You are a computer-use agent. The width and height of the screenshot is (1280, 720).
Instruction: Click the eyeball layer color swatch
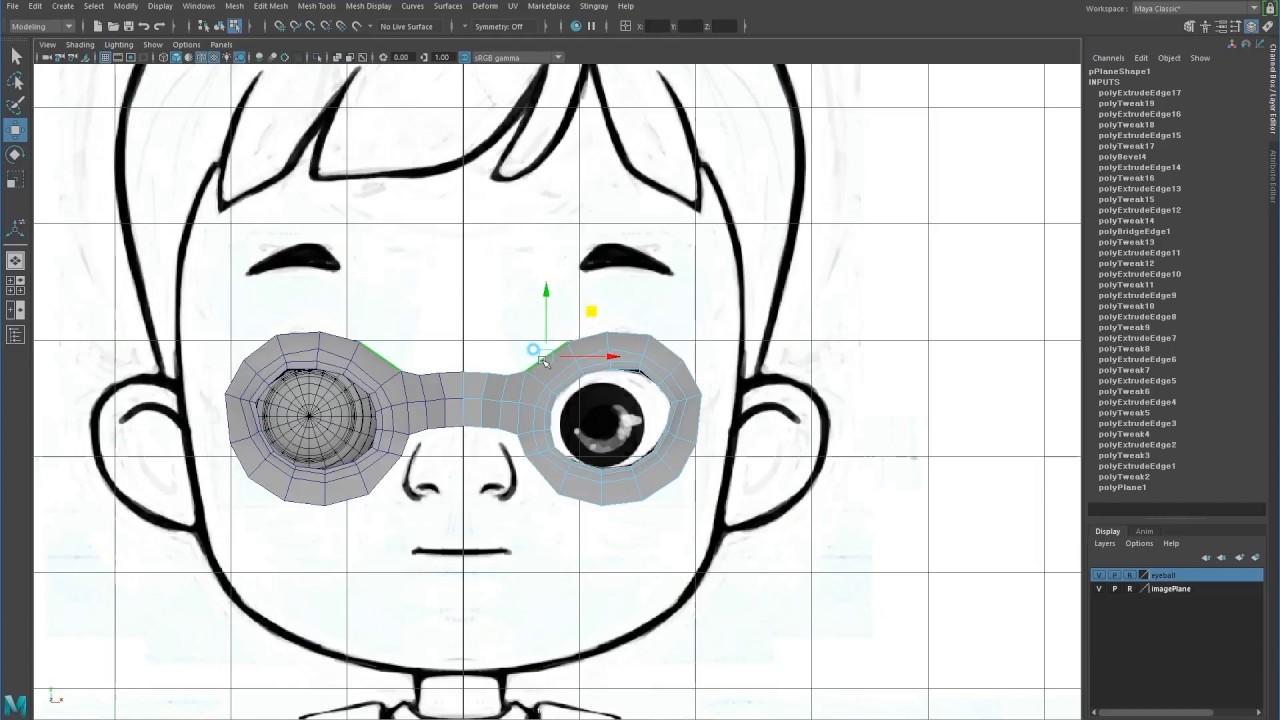point(1144,575)
